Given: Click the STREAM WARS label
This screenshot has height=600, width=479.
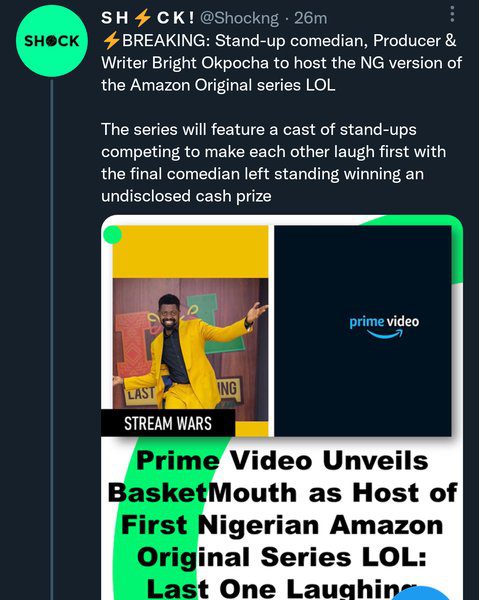Looking at the screenshot, I should click(168, 423).
